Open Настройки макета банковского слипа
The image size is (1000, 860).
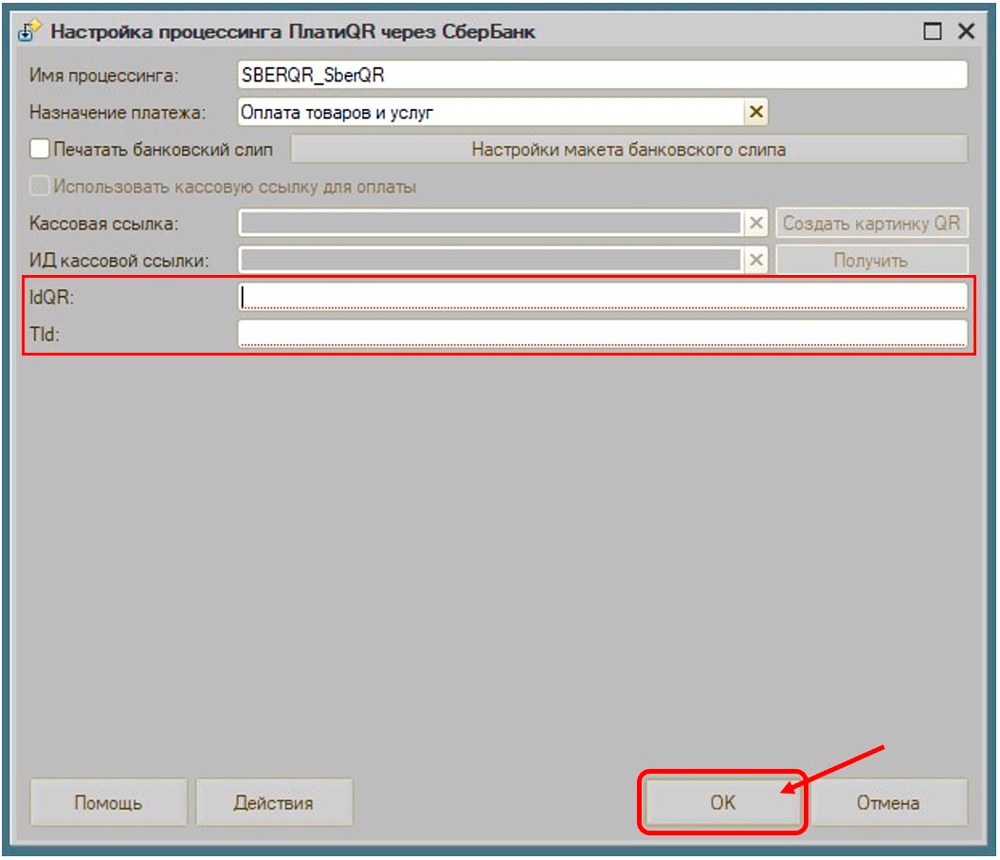click(x=629, y=149)
